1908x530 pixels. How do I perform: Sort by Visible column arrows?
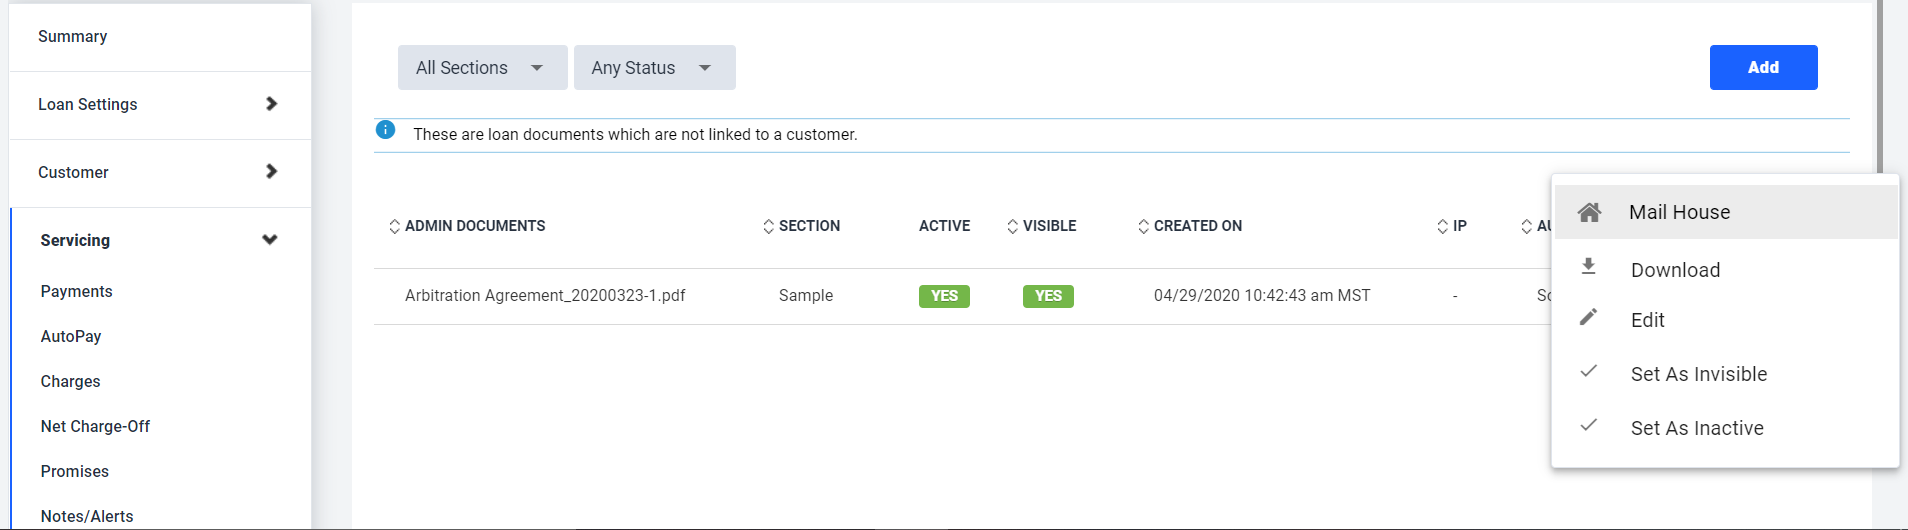point(1012,226)
